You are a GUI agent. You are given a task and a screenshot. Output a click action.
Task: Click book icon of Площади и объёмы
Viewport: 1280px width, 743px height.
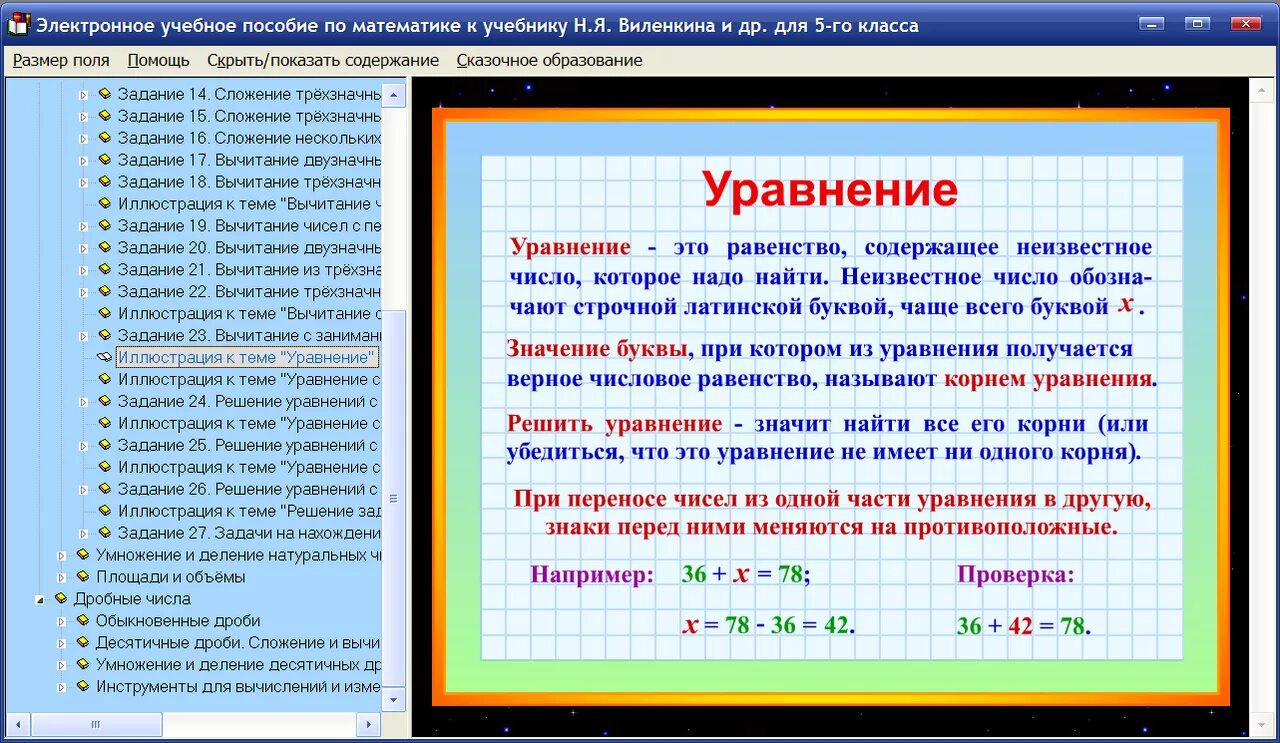pos(82,577)
